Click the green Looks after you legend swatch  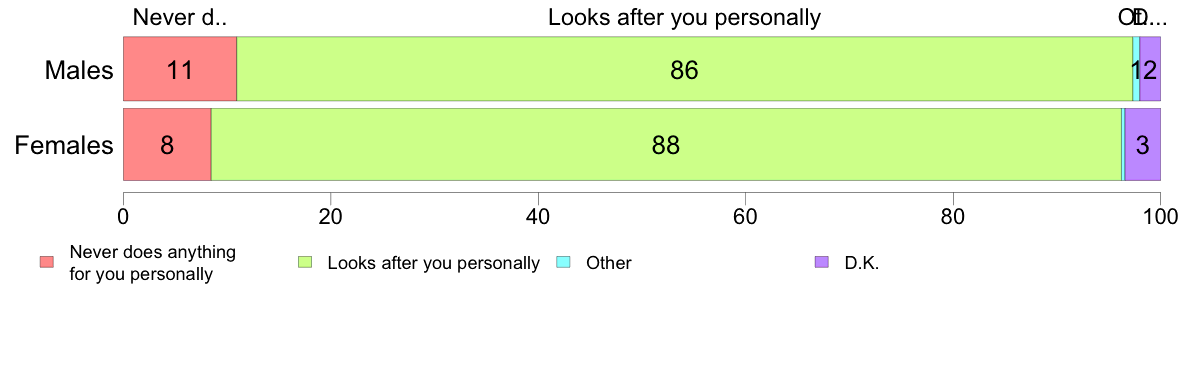pos(305,263)
